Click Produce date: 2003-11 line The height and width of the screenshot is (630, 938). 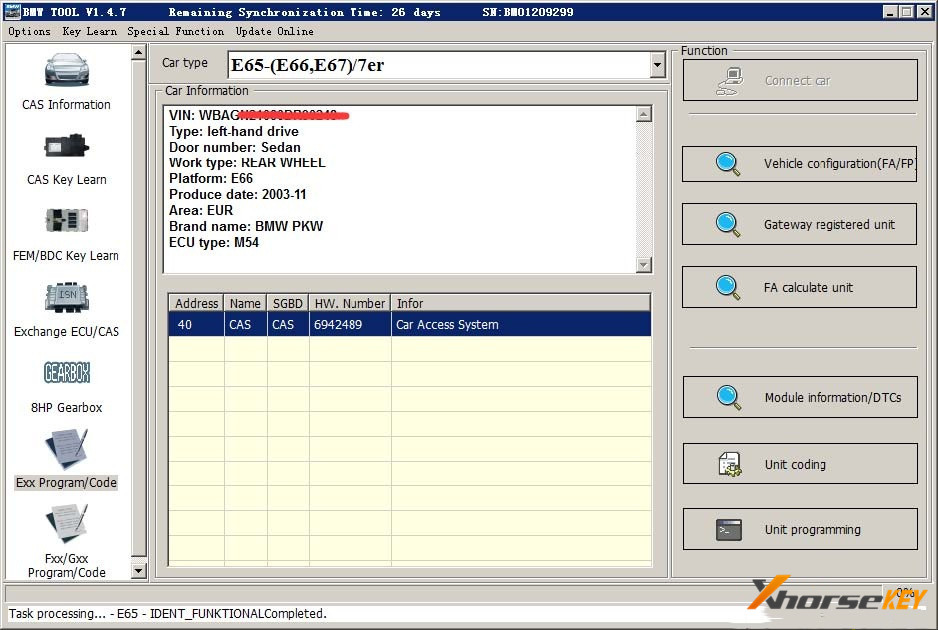point(237,194)
